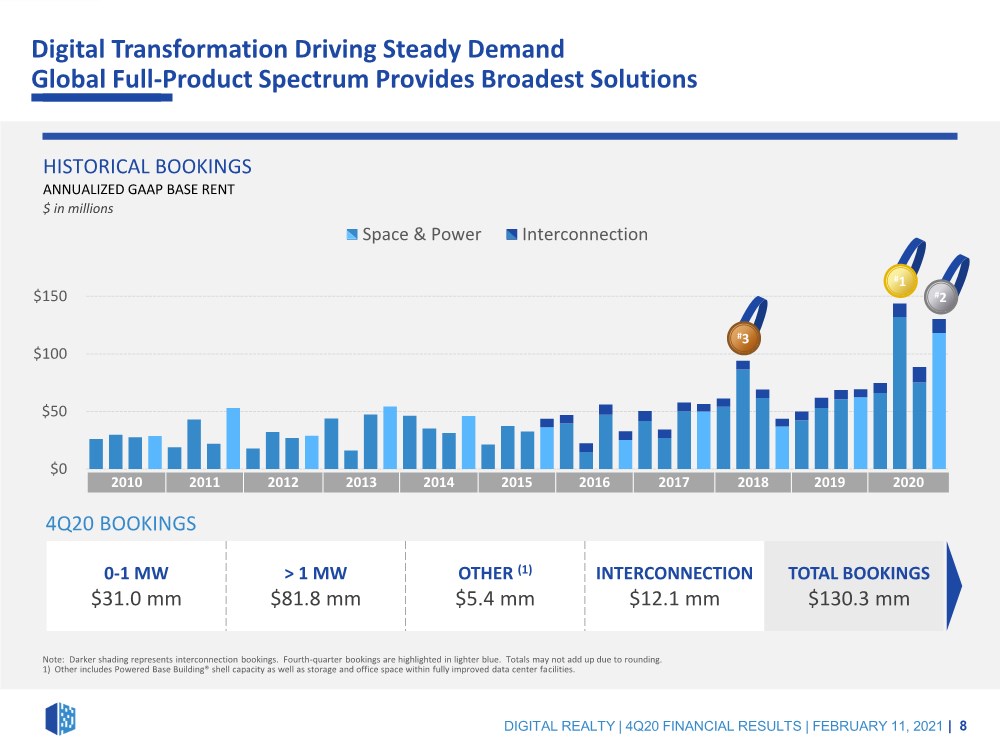Screen dimensions: 1000x750
Task: Click the > 1 MW heading
Action: pyautogui.click(x=315, y=573)
